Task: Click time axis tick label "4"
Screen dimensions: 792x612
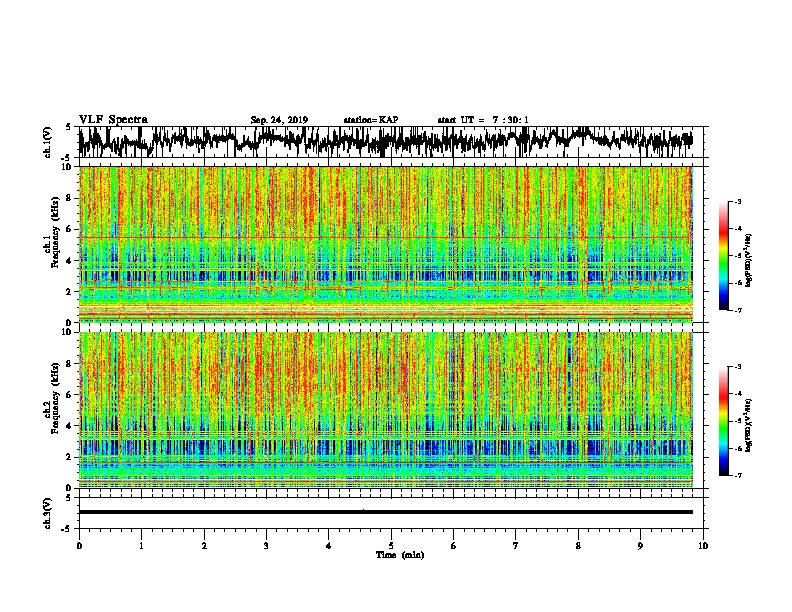Action: click(x=329, y=546)
